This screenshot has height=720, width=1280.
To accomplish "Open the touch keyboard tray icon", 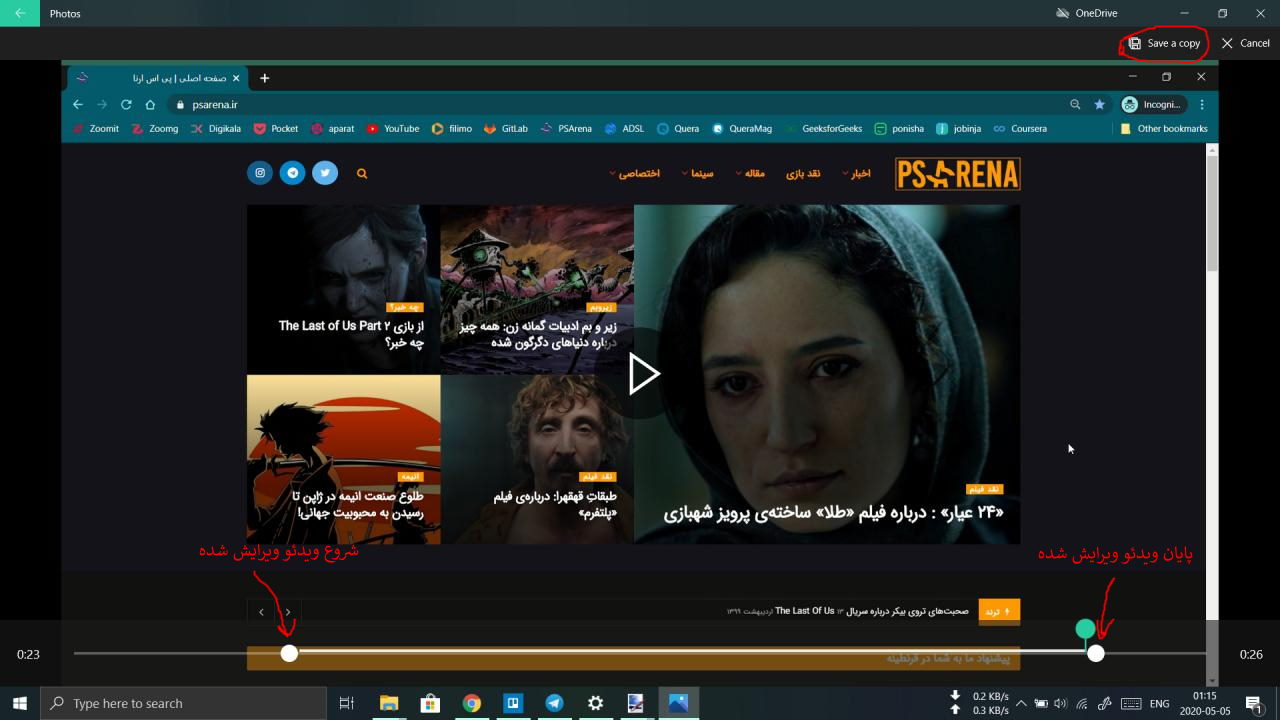I will click(1131, 703).
